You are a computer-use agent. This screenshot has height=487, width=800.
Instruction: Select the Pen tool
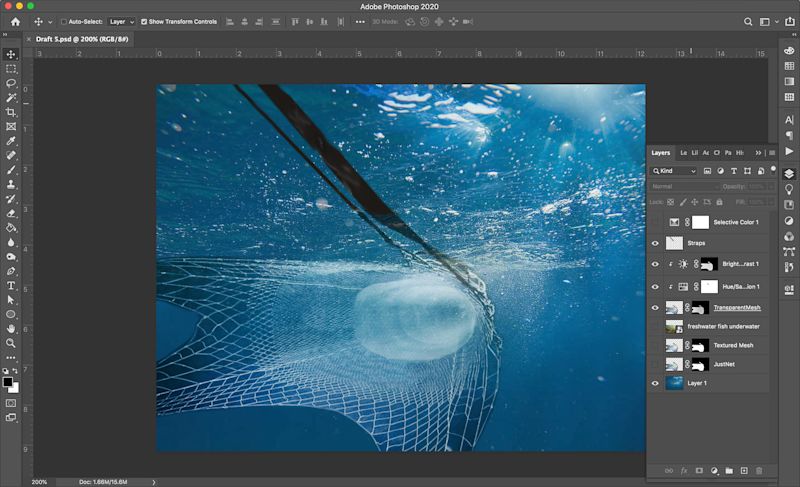(x=11, y=271)
